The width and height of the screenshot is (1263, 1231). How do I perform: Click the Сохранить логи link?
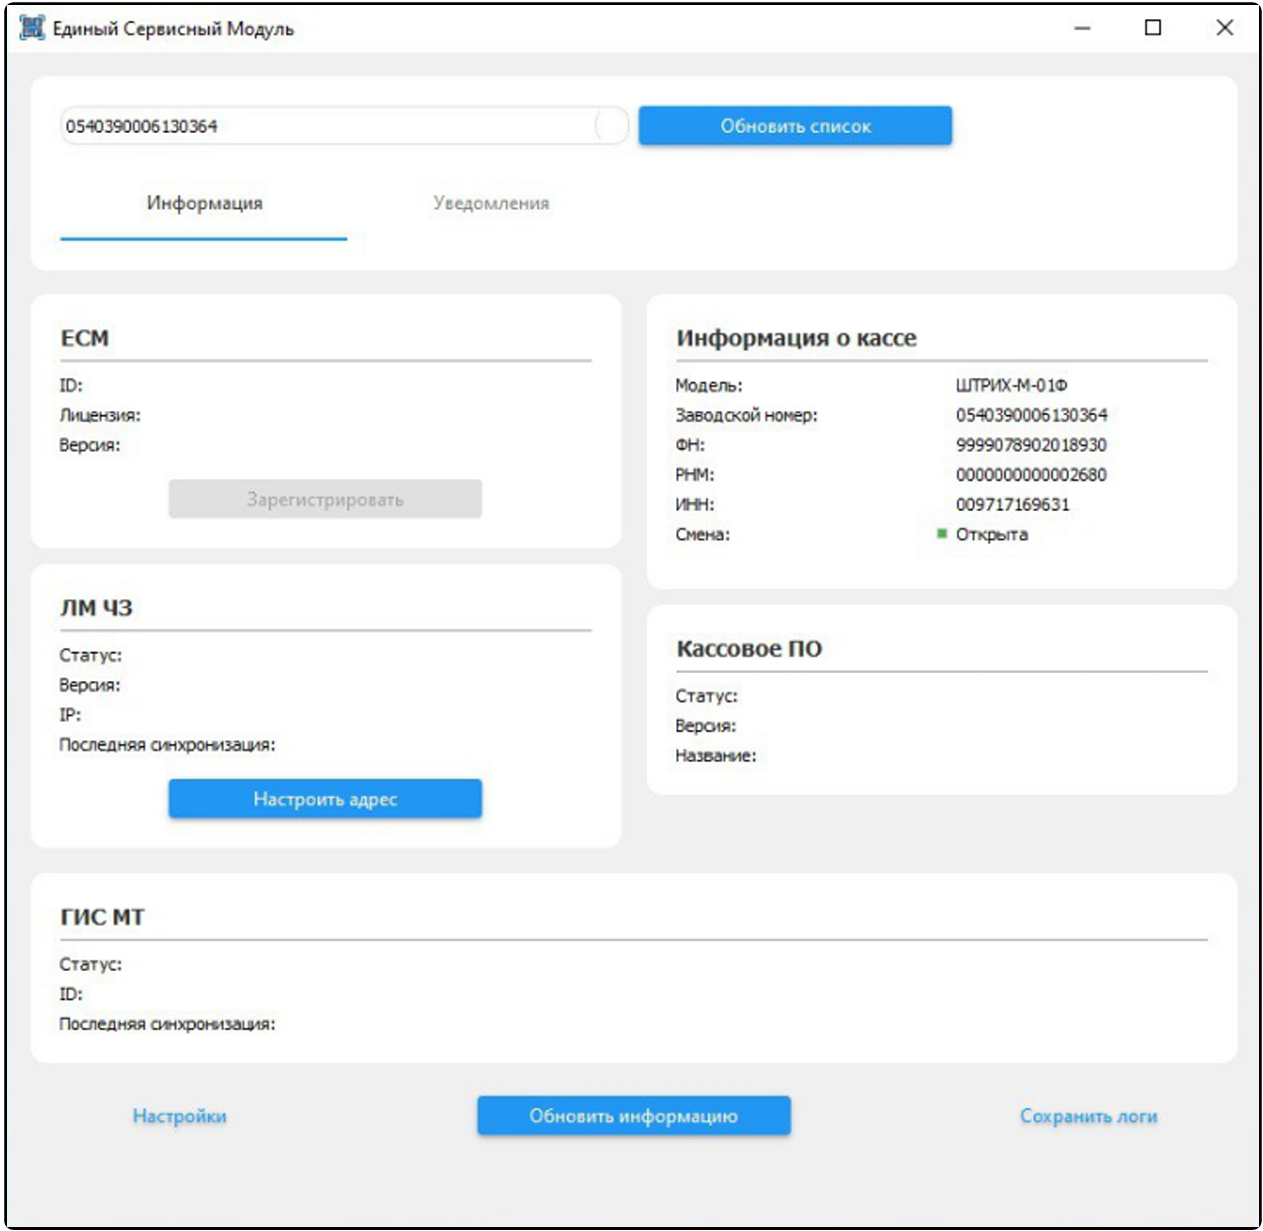(1089, 1116)
